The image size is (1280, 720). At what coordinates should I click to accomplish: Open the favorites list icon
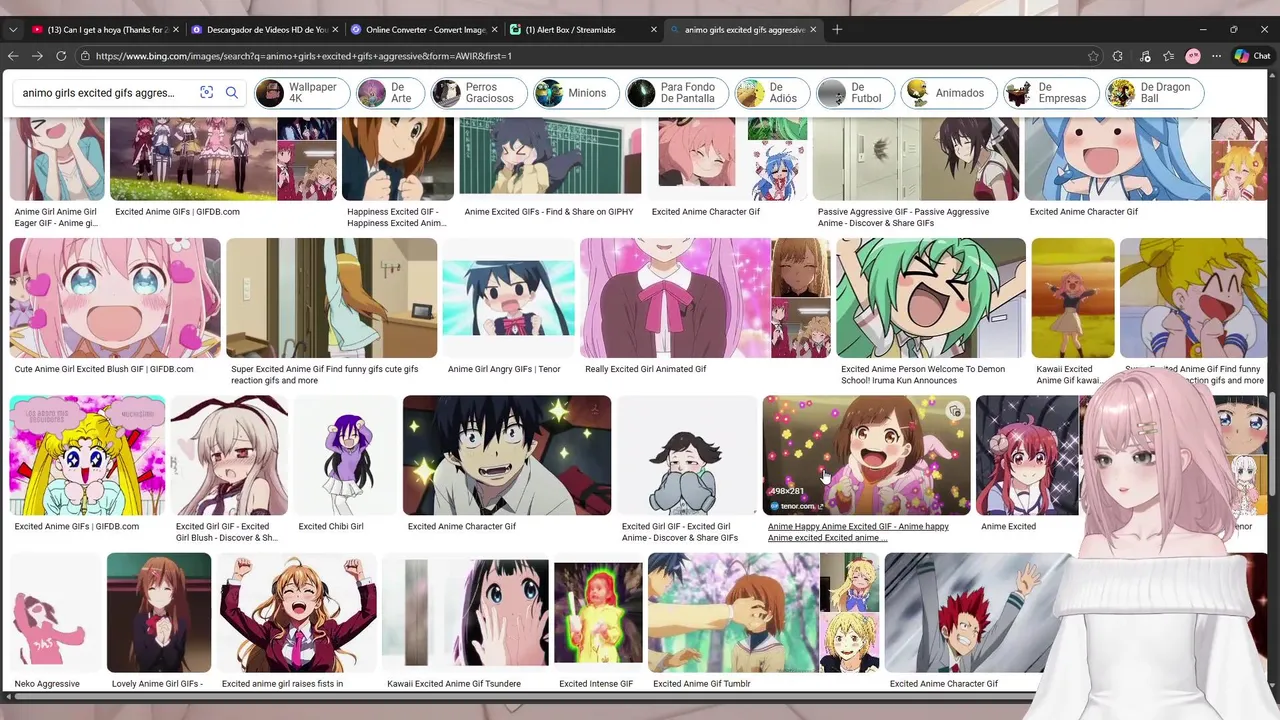pos(1169,56)
